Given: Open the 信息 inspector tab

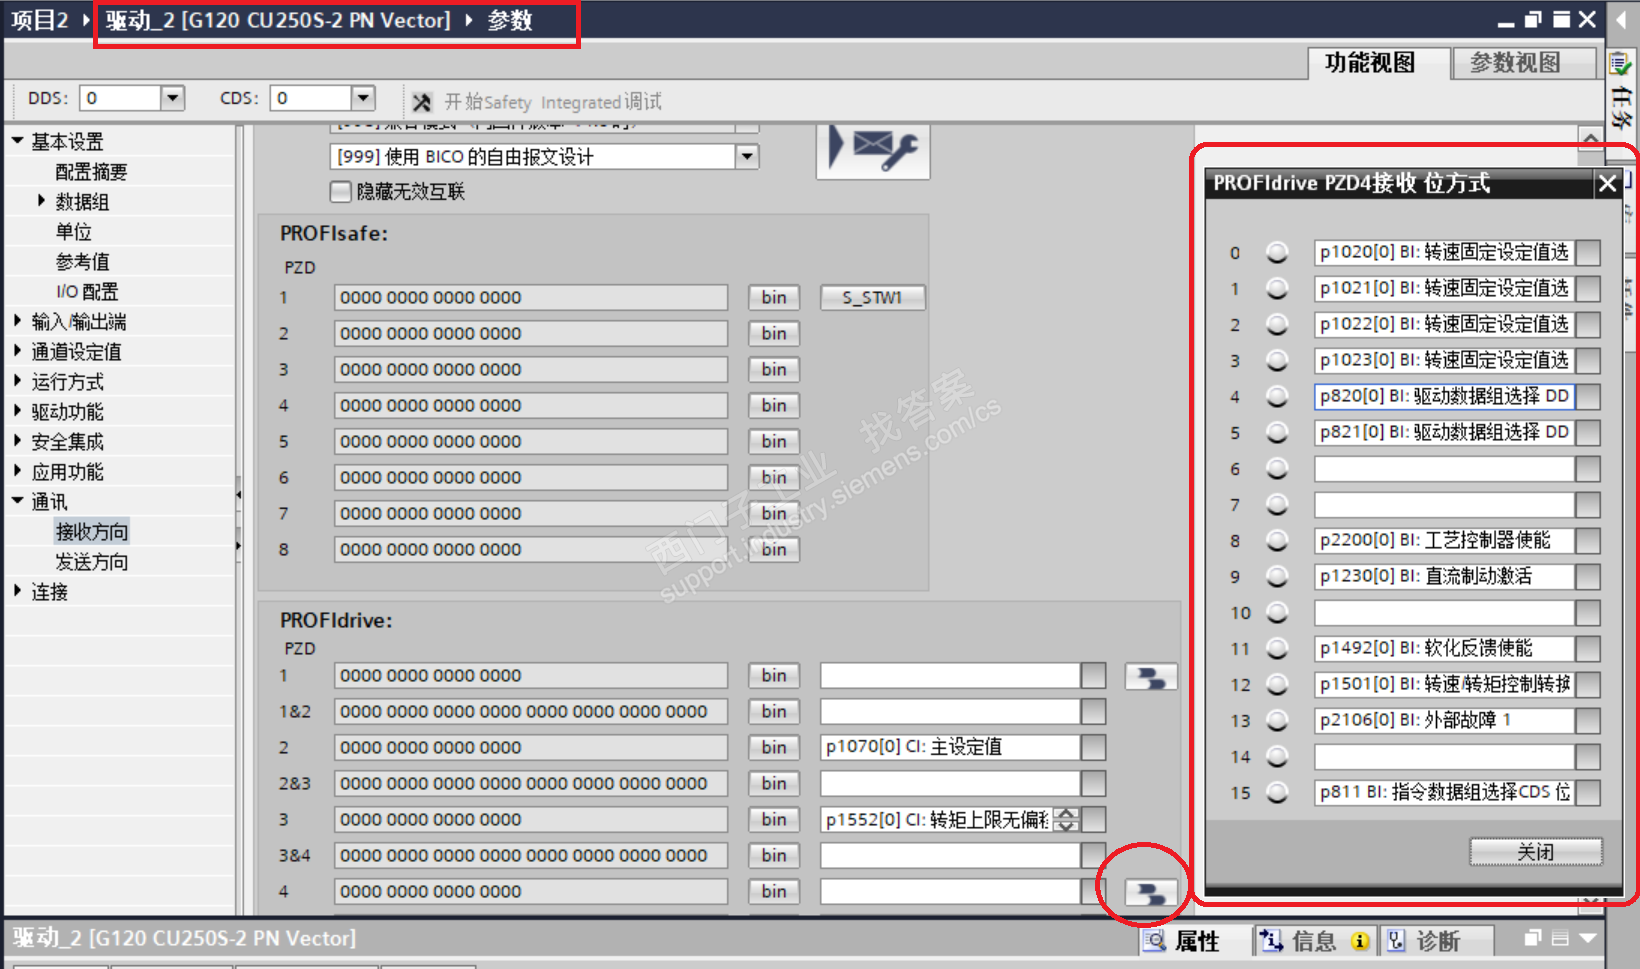Looking at the screenshot, I should pyautogui.click(x=1314, y=941).
